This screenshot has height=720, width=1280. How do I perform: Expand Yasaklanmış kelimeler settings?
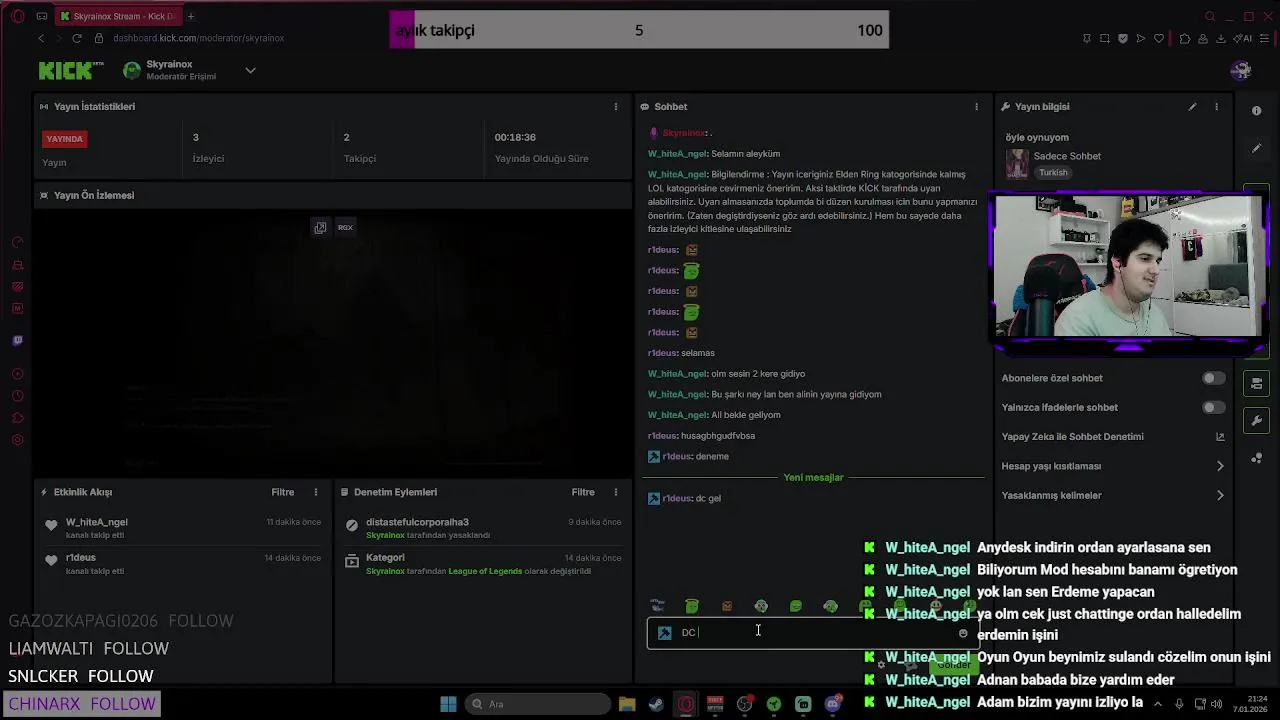1113,495
